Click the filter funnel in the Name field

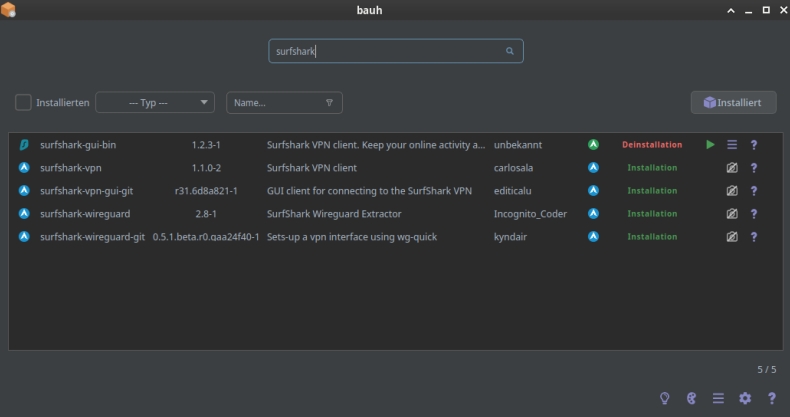point(329,102)
